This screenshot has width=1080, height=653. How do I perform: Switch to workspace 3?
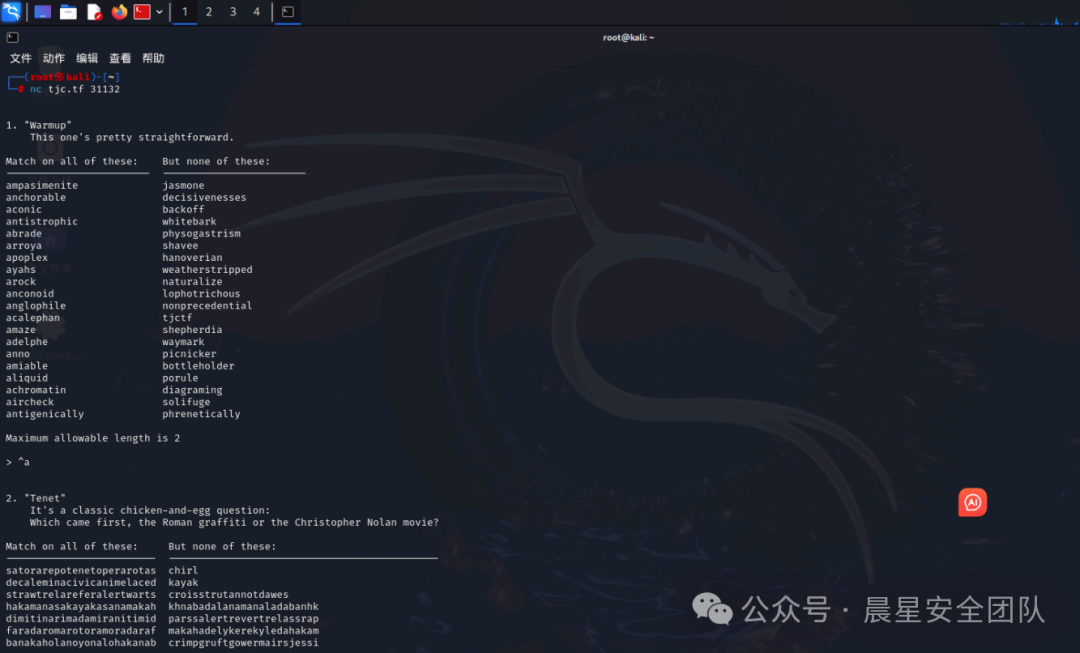(233, 12)
